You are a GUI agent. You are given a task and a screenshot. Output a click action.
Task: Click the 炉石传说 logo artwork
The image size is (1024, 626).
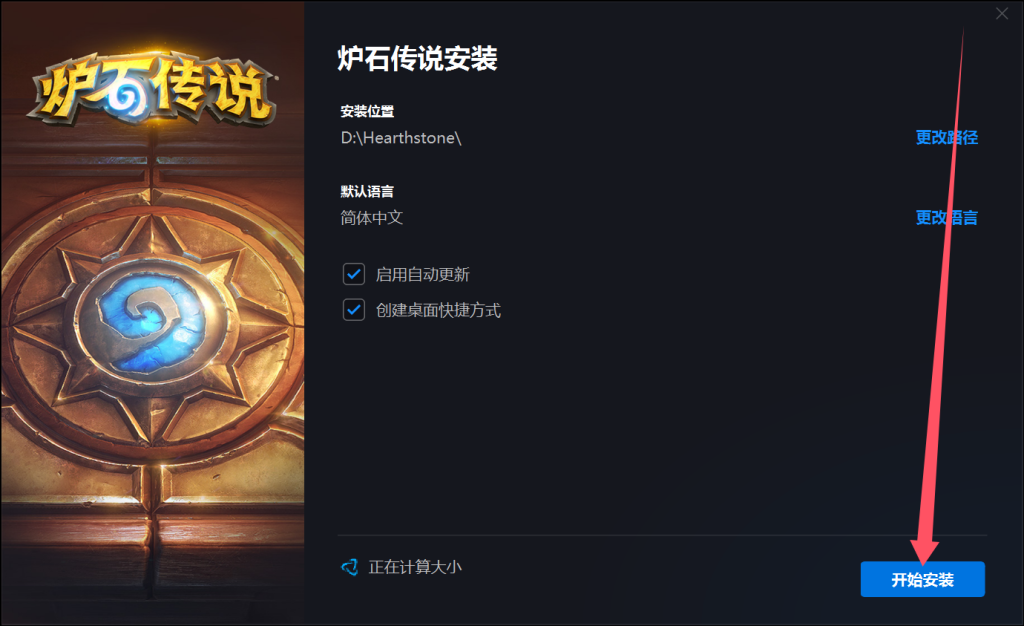coord(153,88)
